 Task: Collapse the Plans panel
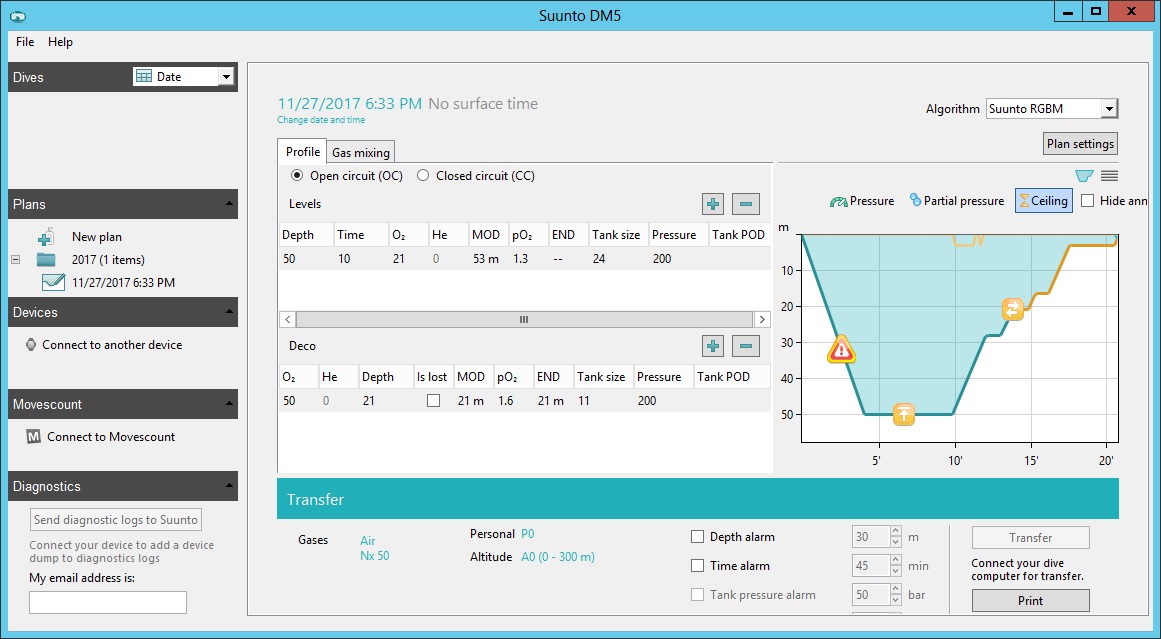[229, 204]
